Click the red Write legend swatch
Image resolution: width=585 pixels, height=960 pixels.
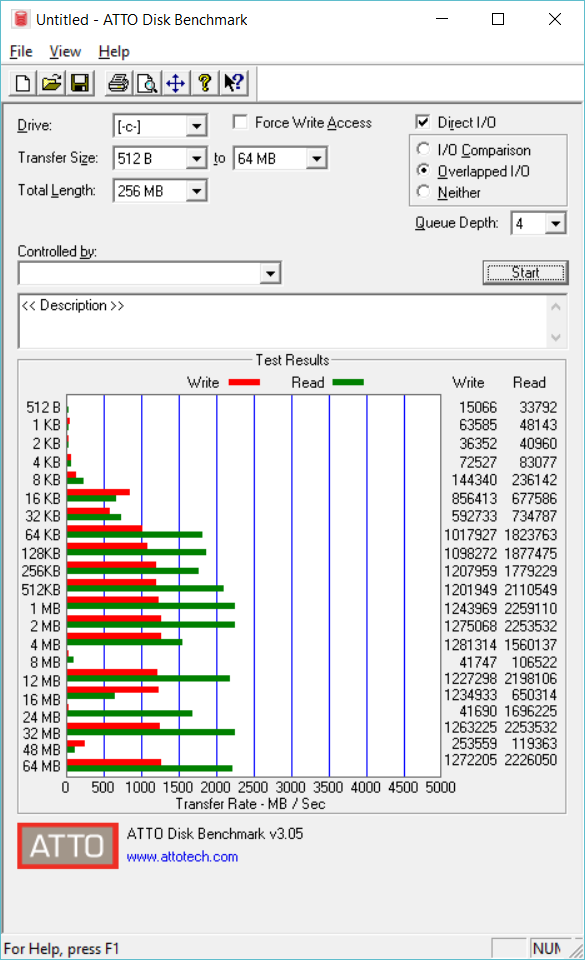click(x=244, y=383)
